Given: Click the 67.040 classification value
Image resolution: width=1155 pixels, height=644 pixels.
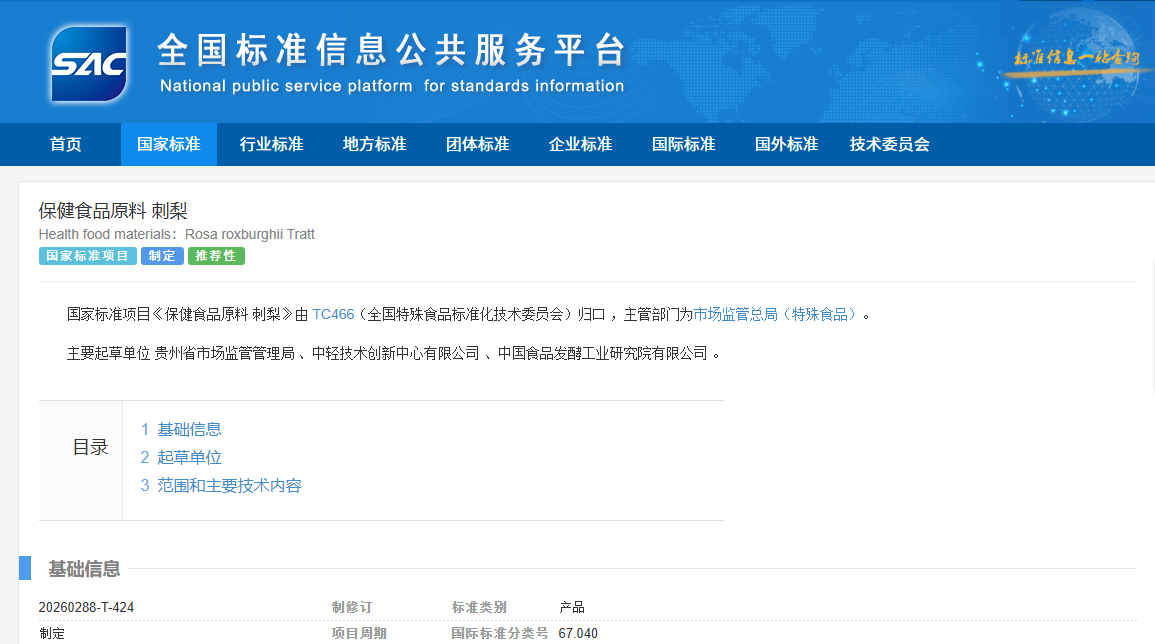Looking at the screenshot, I should point(578,634).
